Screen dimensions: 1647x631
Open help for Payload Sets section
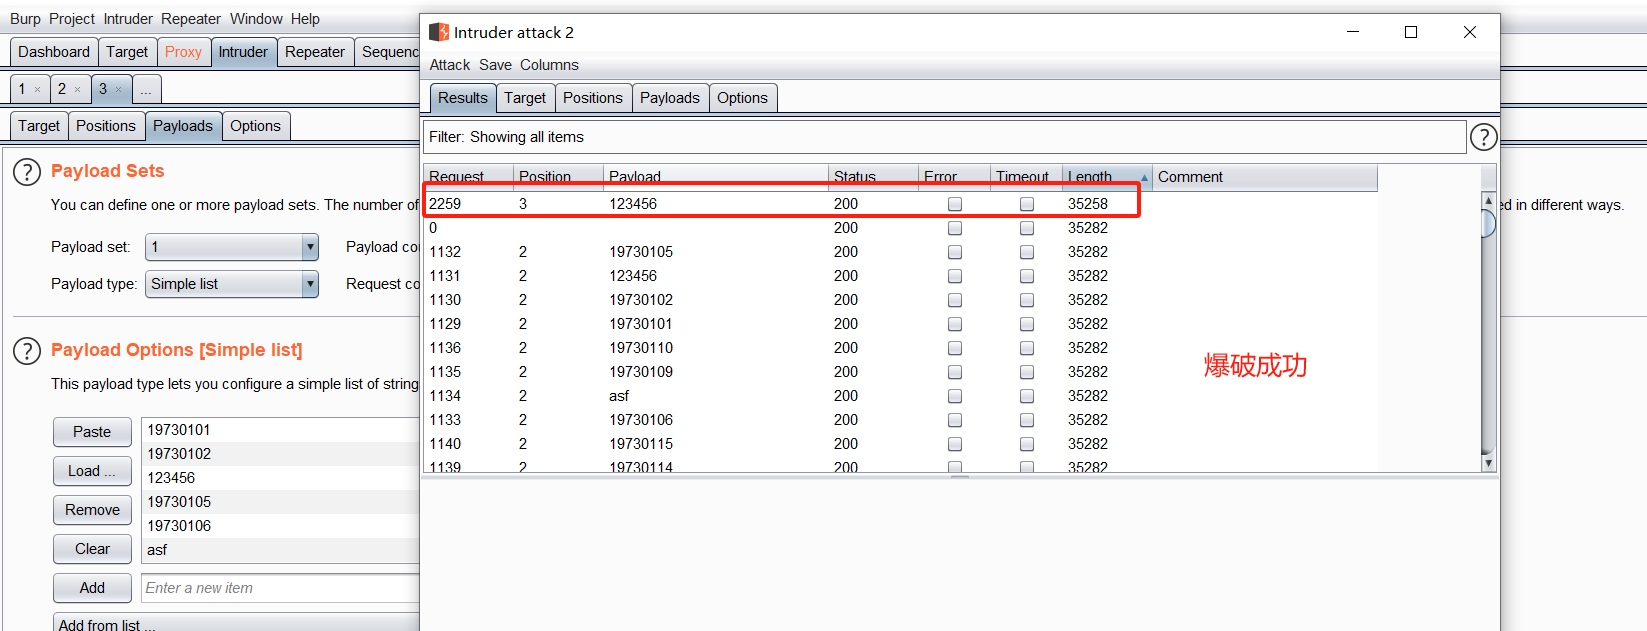(x=27, y=172)
